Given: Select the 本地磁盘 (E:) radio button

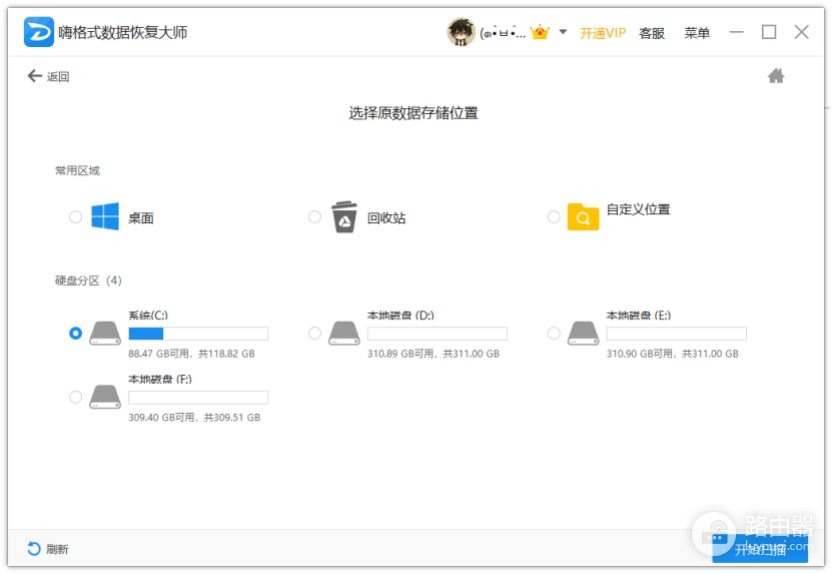Looking at the screenshot, I should pos(553,333).
